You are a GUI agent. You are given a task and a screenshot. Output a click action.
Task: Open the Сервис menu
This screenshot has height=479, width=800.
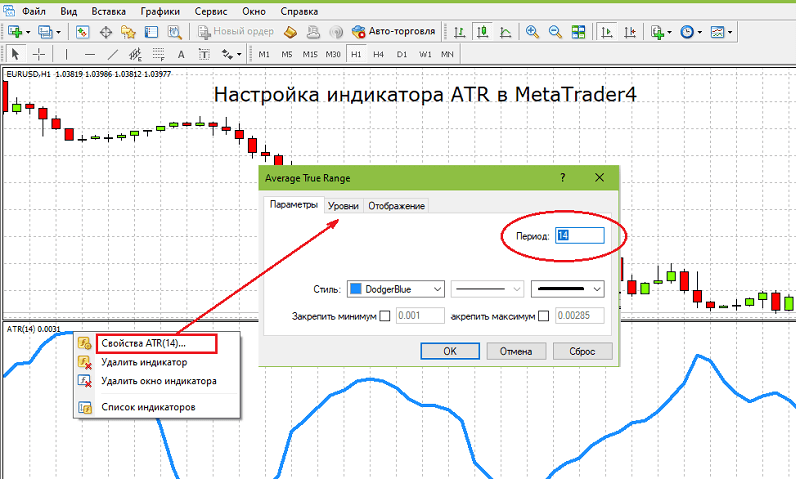pos(211,11)
